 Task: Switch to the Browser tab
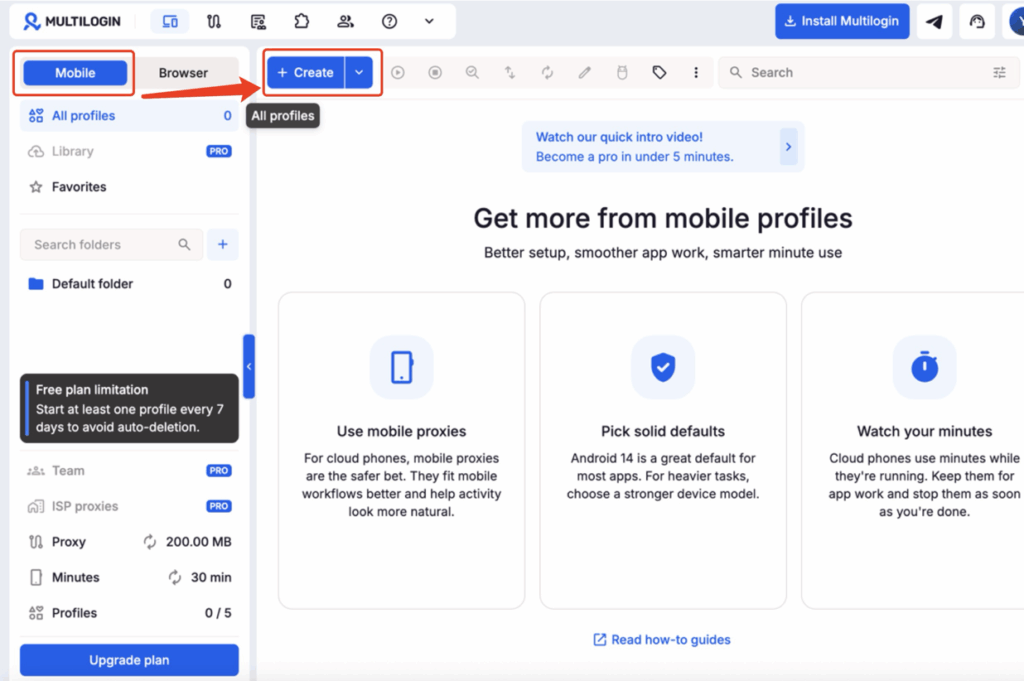(183, 72)
